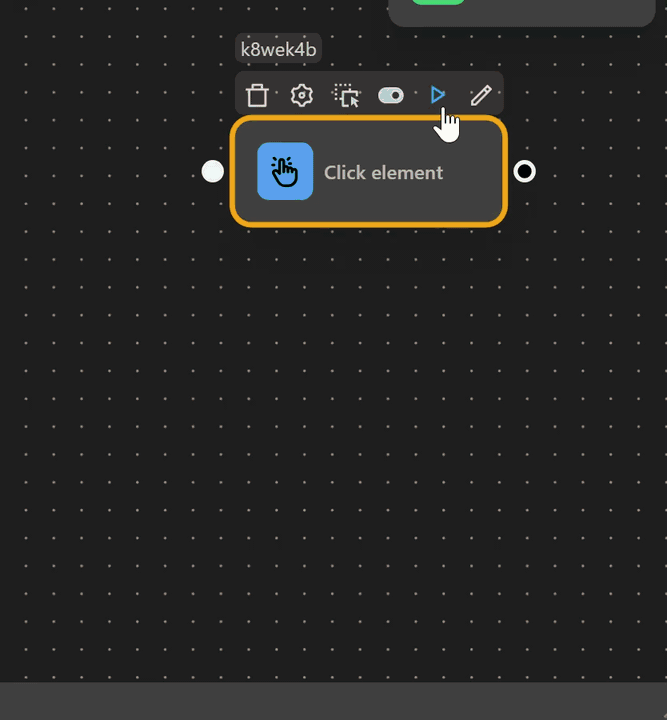Click the dashed-box element selector icon
The height and width of the screenshot is (720, 667).
point(346,95)
